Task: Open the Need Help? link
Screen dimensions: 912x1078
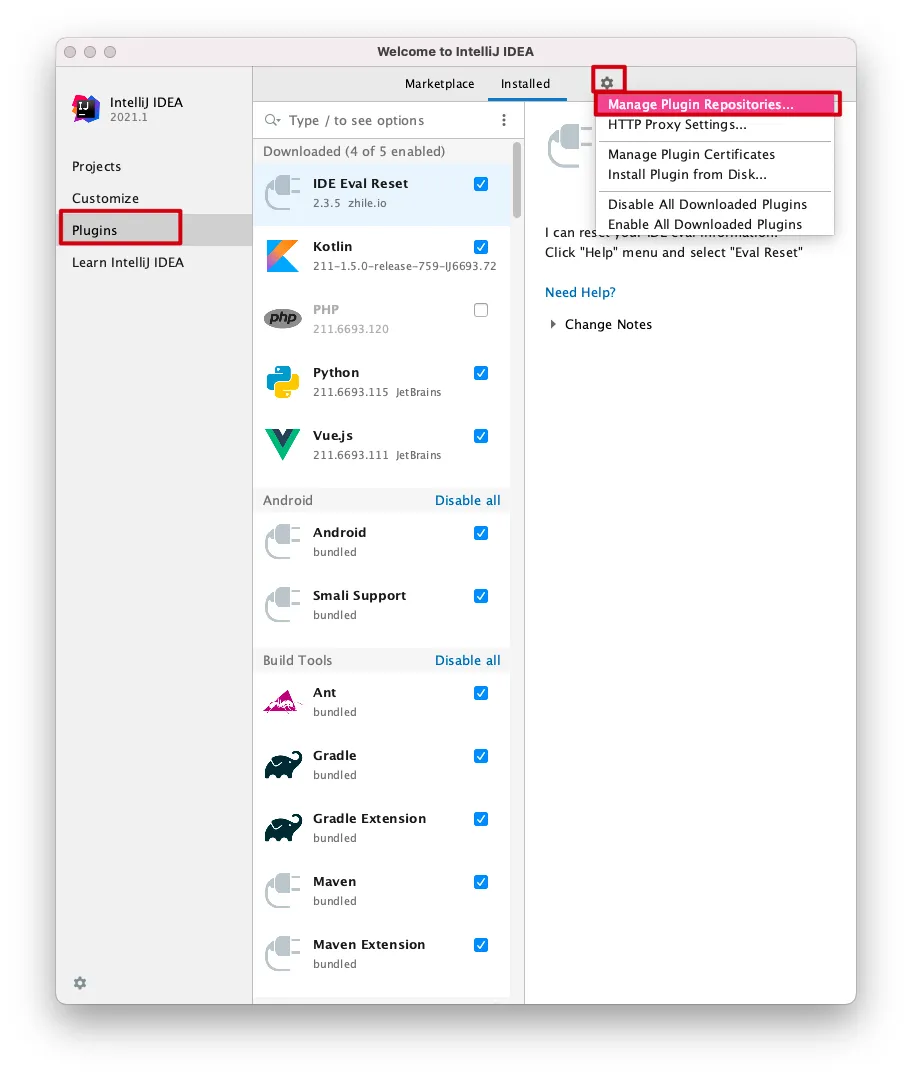Action: point(580,292)
